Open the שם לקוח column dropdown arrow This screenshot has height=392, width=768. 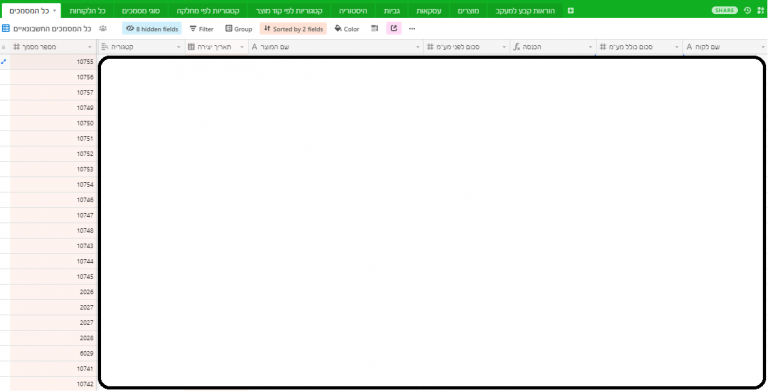pos(763,47)
